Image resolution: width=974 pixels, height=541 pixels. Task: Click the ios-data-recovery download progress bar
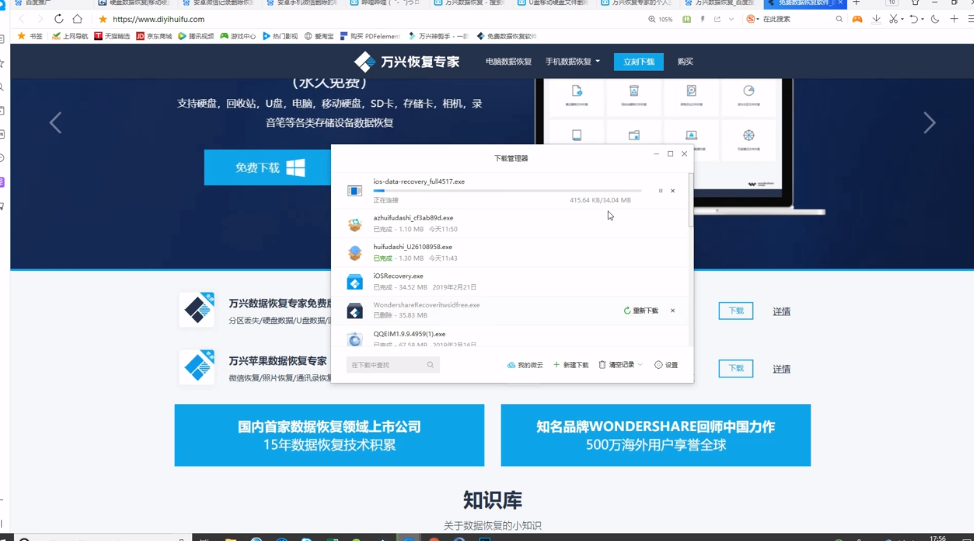[x=507, y=191]
